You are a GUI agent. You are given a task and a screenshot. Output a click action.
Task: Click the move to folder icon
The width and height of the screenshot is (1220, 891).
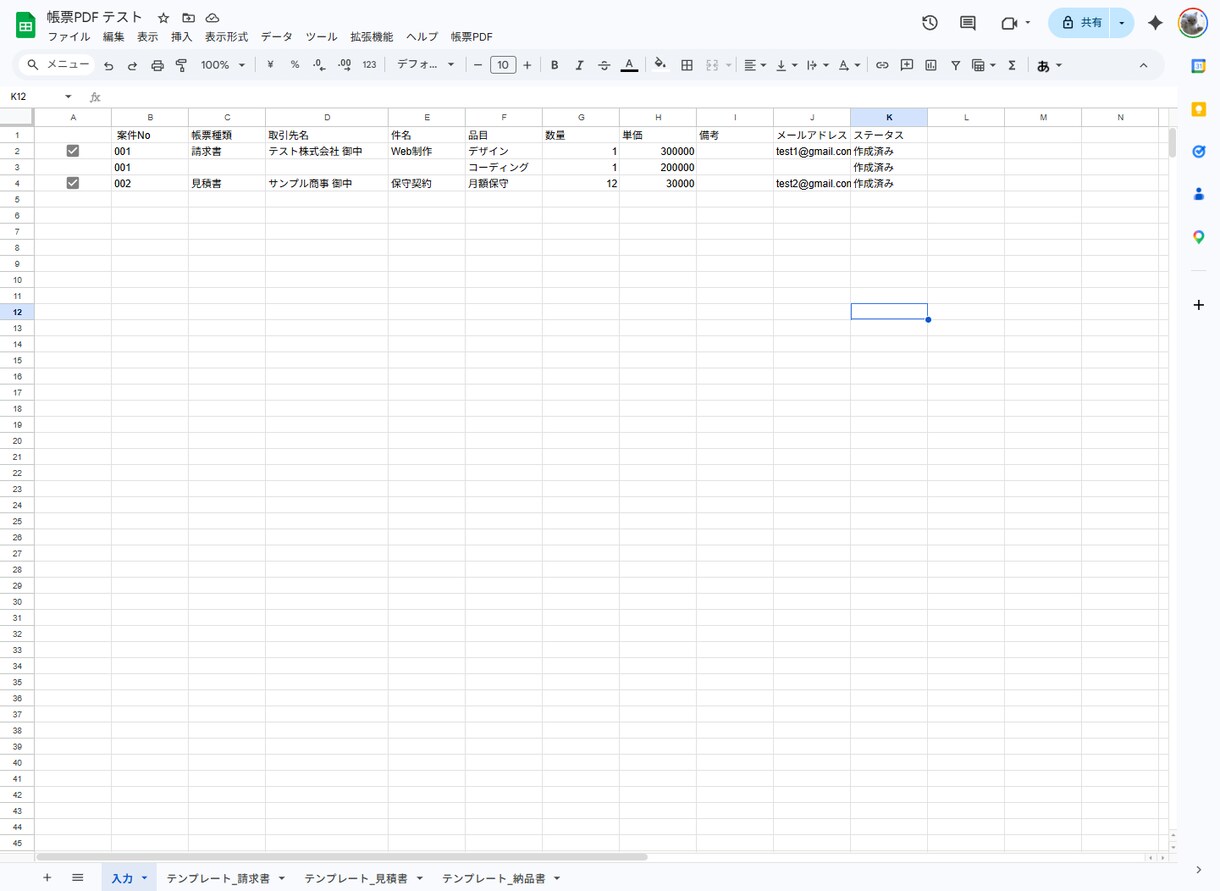(188, 18)
